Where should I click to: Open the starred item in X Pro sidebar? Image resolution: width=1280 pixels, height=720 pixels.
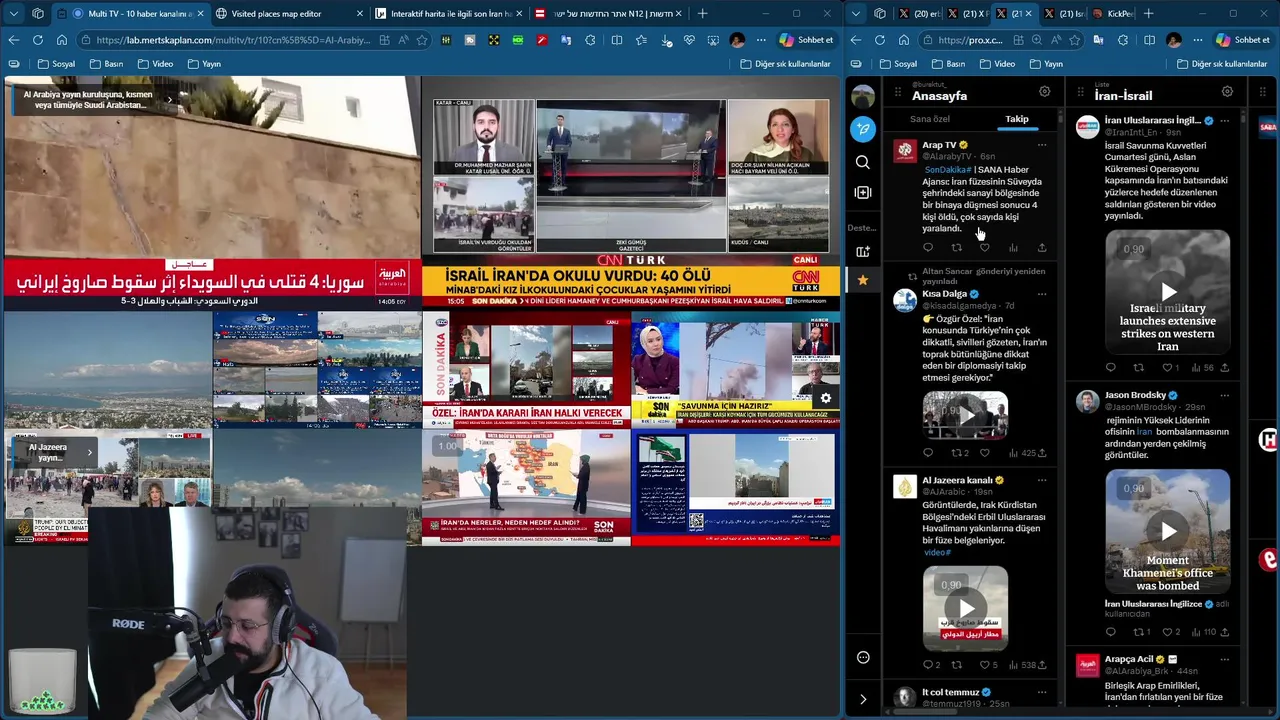863,280
